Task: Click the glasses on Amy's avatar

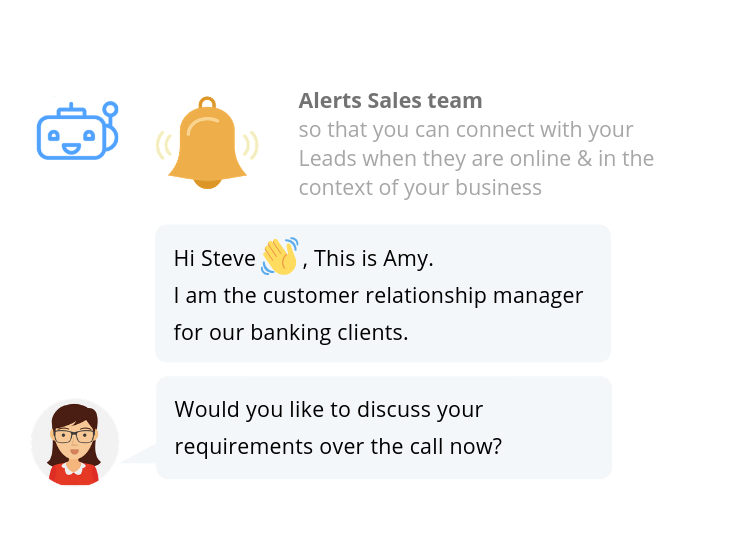Action: (x=74, y=435)
